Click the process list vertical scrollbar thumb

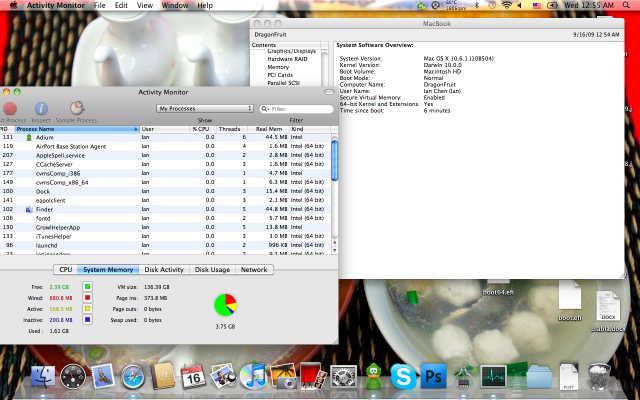click(x=334, y=160)
